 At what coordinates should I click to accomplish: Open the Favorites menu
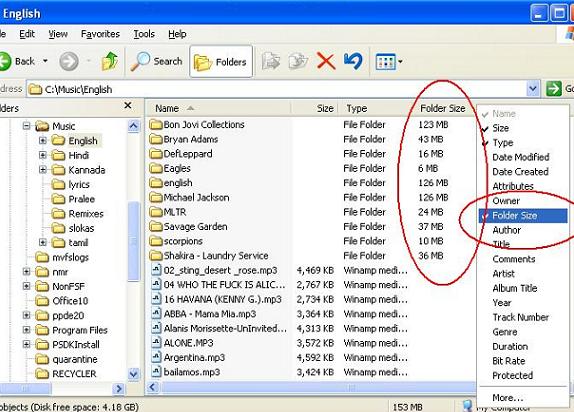pyautogui.click(x=100, y=34)
